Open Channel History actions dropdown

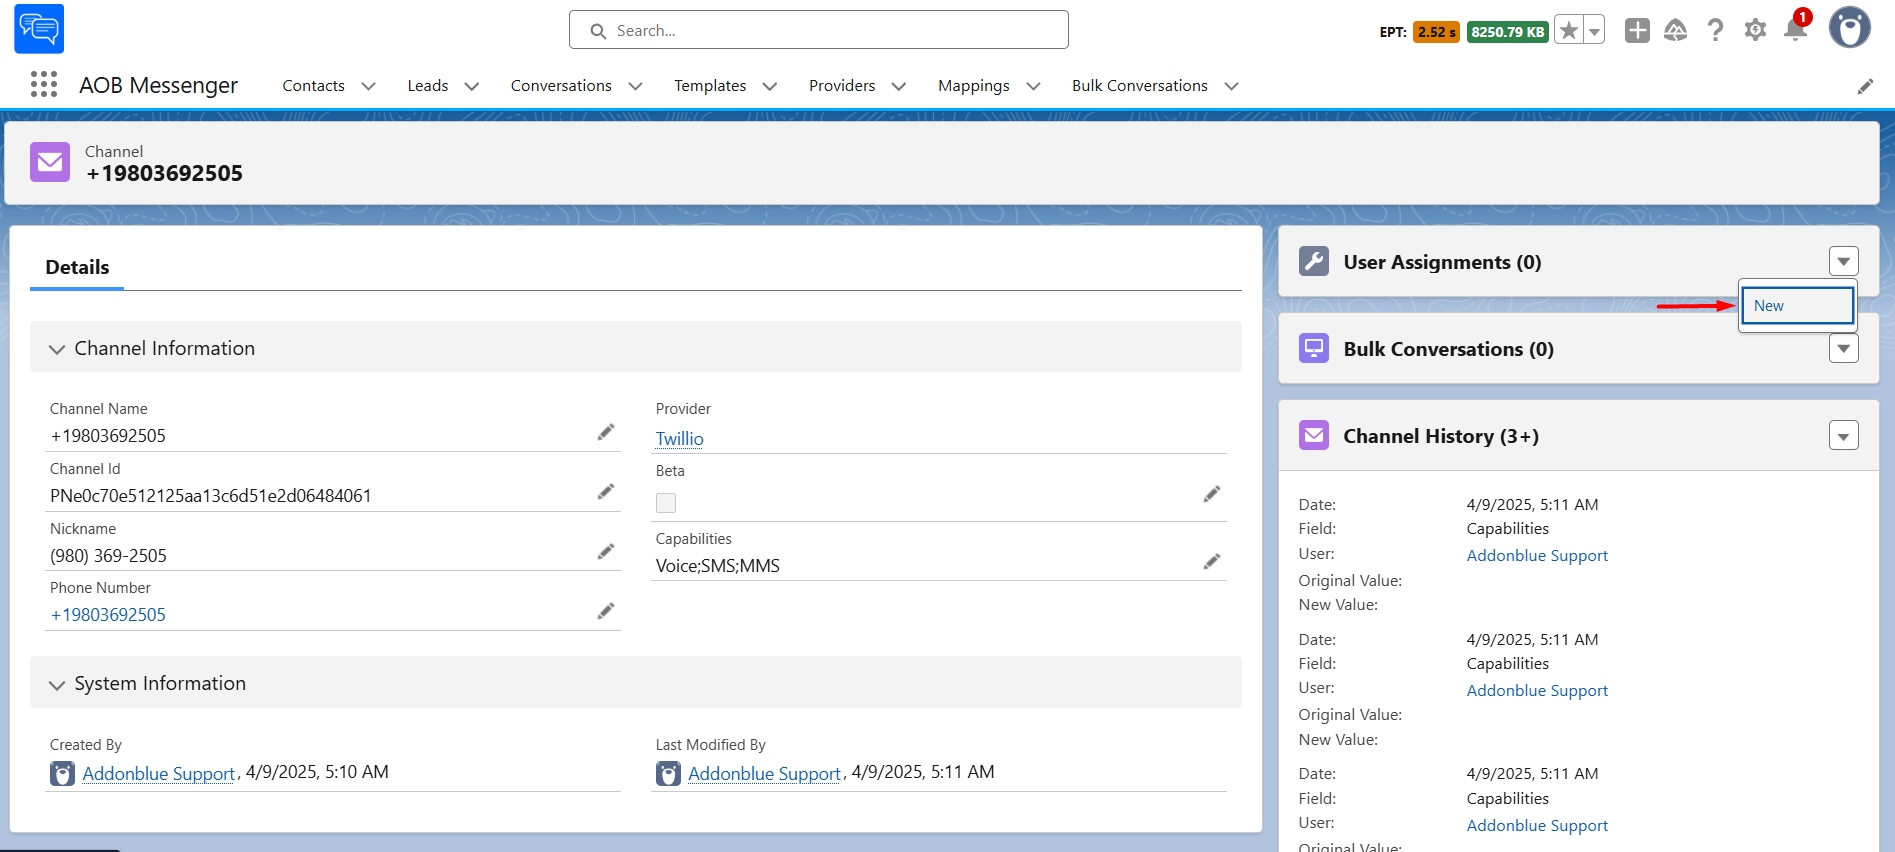tap(1844, 436)
